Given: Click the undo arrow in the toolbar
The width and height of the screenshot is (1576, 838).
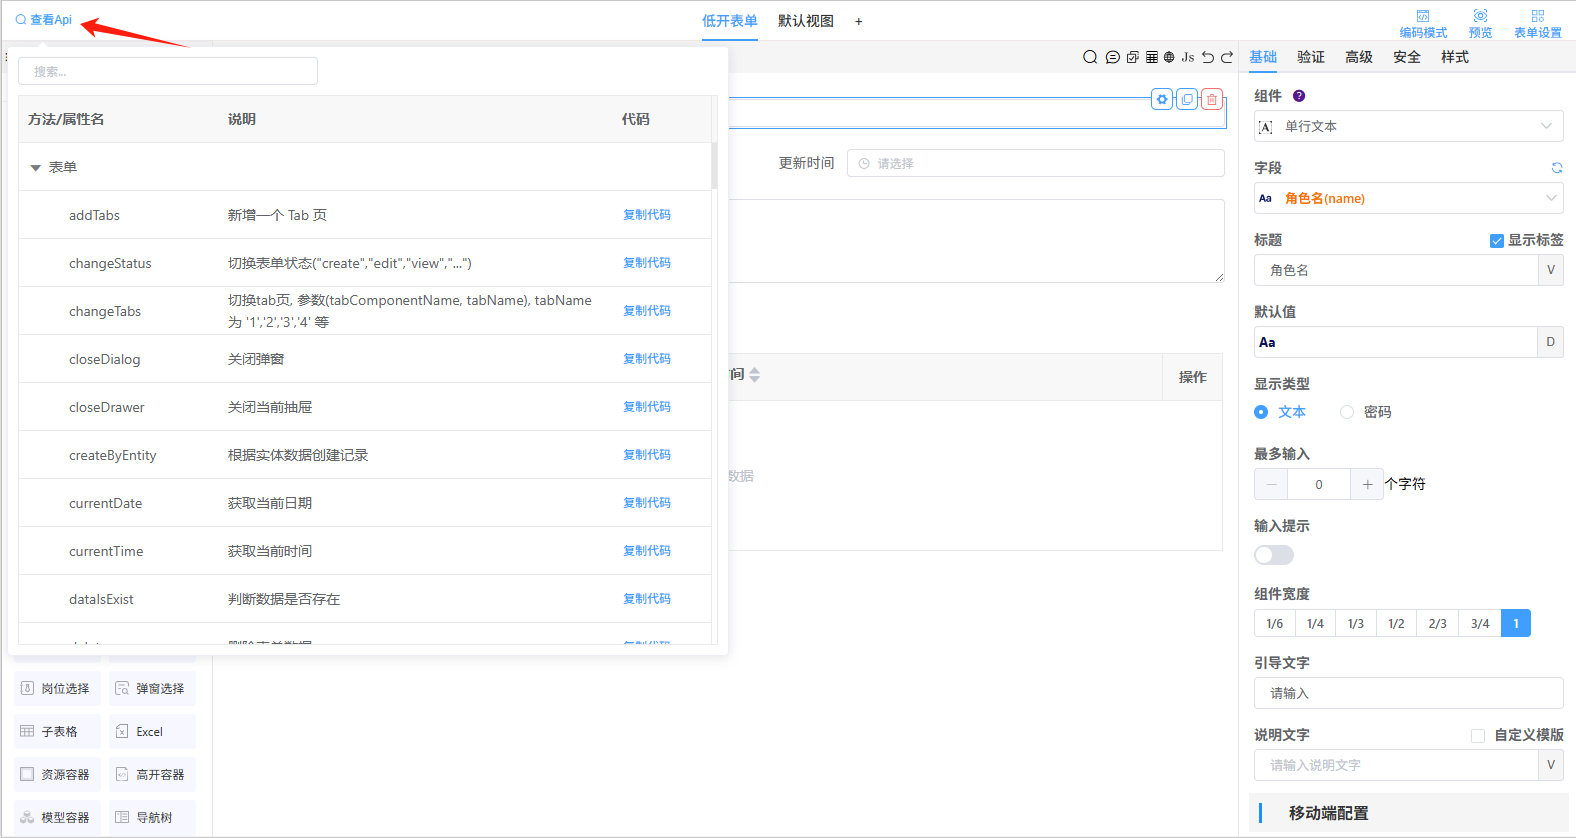Looking at the screenshot, I should [1208, 57].
